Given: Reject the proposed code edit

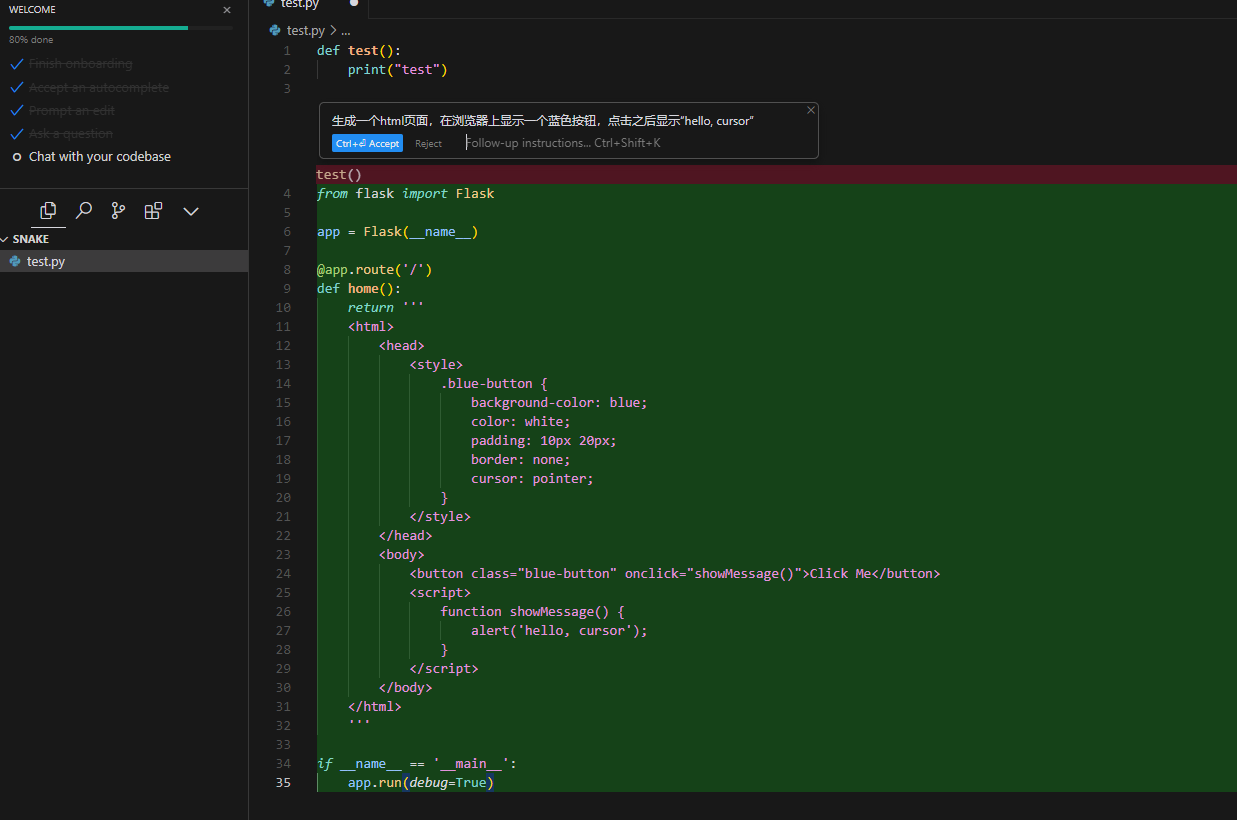Looking at the screenshot, I should click(x=428, y=143).
